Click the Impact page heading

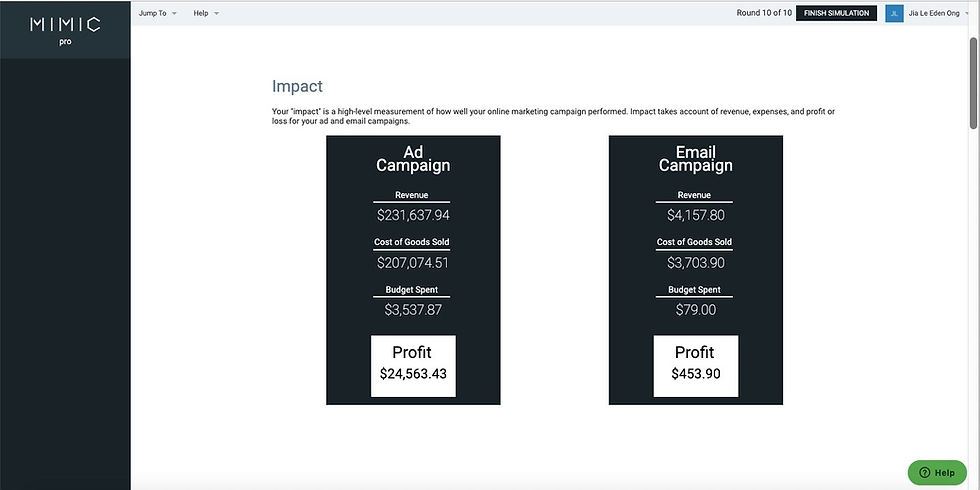point(298,86)
